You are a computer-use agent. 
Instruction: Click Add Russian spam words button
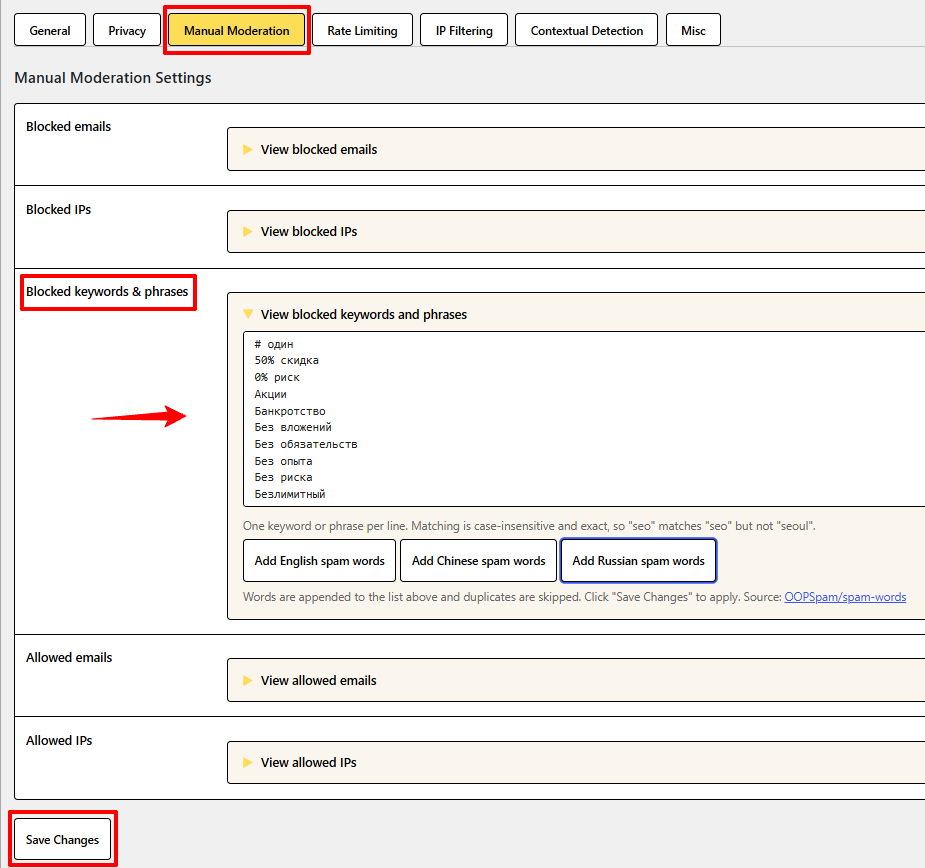pyautogui.click(x=638, y=561)
